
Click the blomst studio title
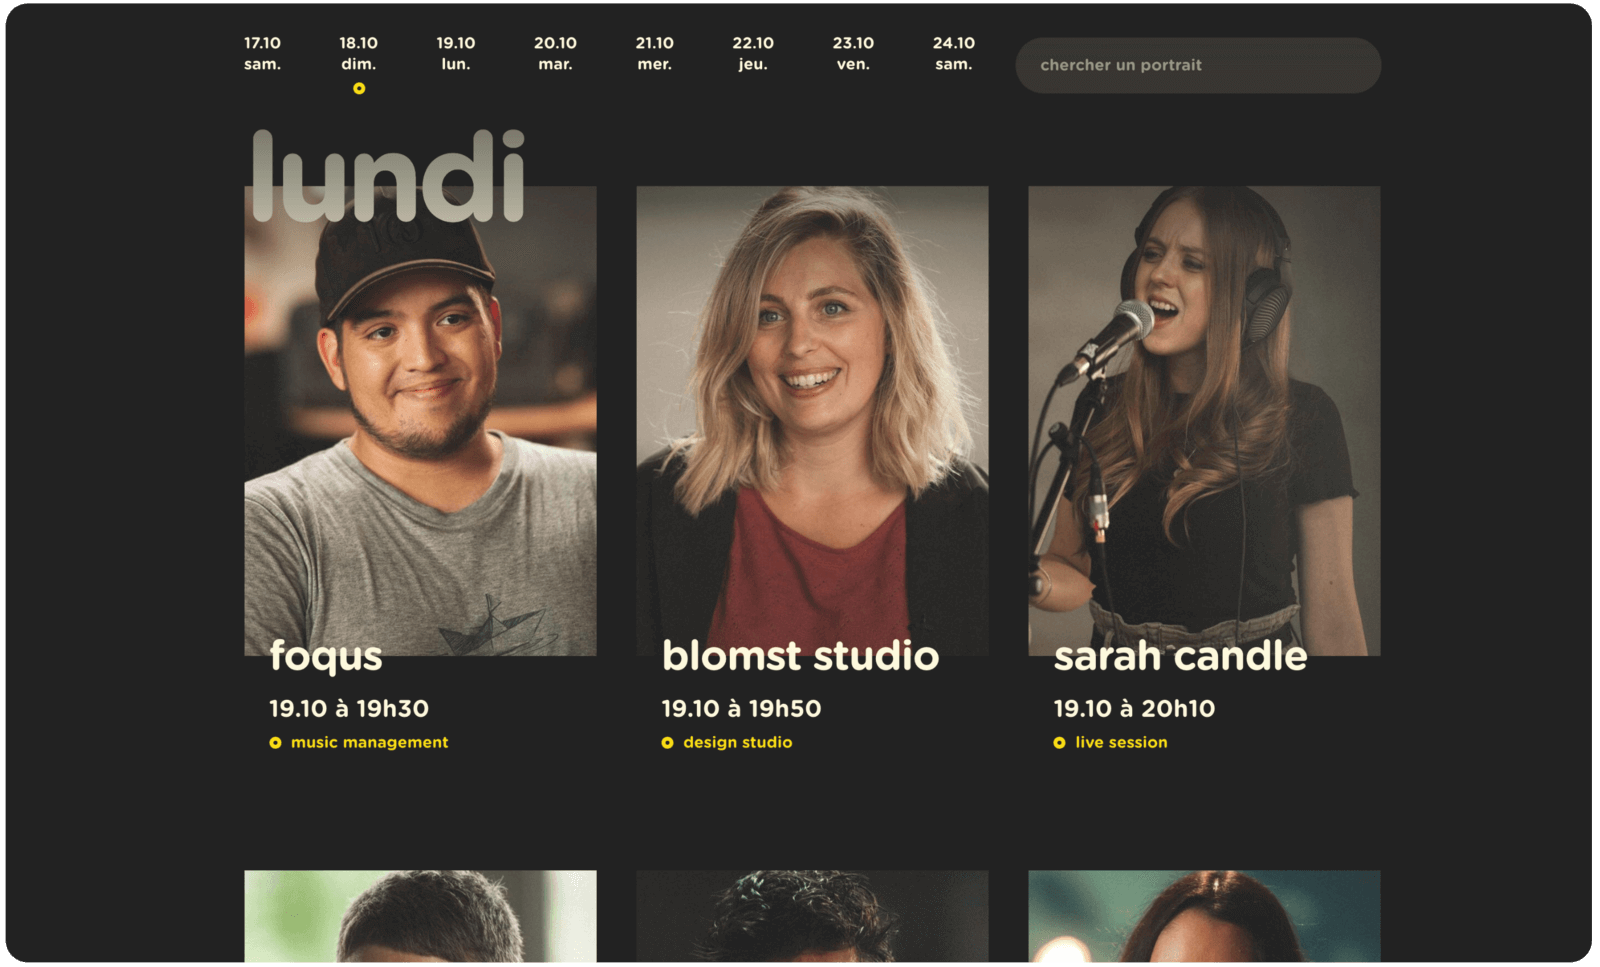tap(801, 656)
